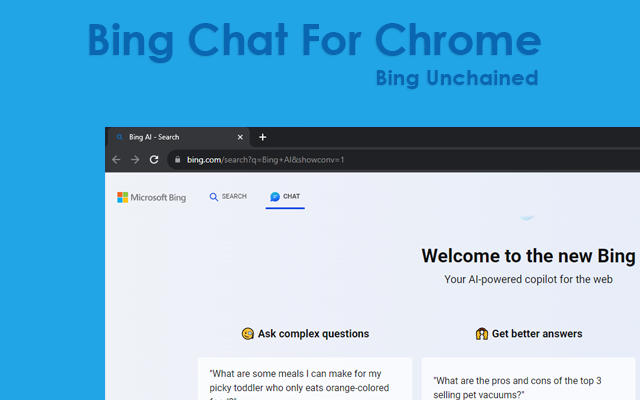Click the emoji beside Get better answers
Viewport: 640px width, 400px height.
tap(482, 334)
